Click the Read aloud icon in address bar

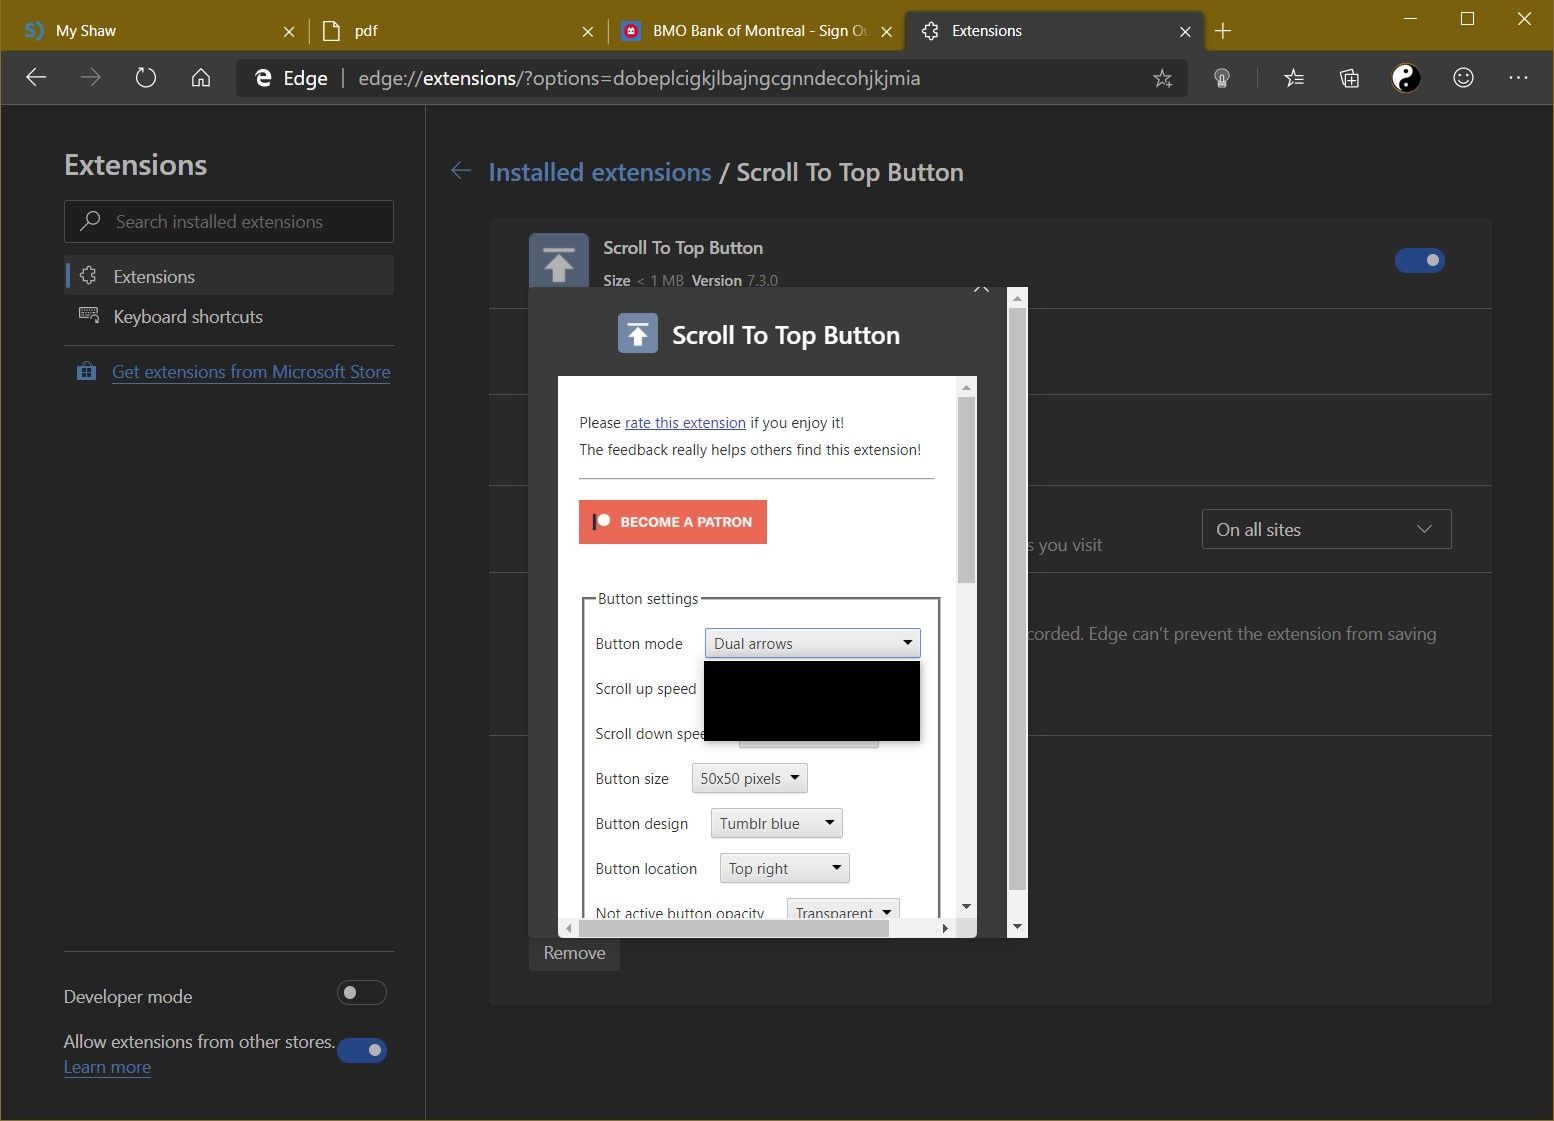pos(1221,77)
